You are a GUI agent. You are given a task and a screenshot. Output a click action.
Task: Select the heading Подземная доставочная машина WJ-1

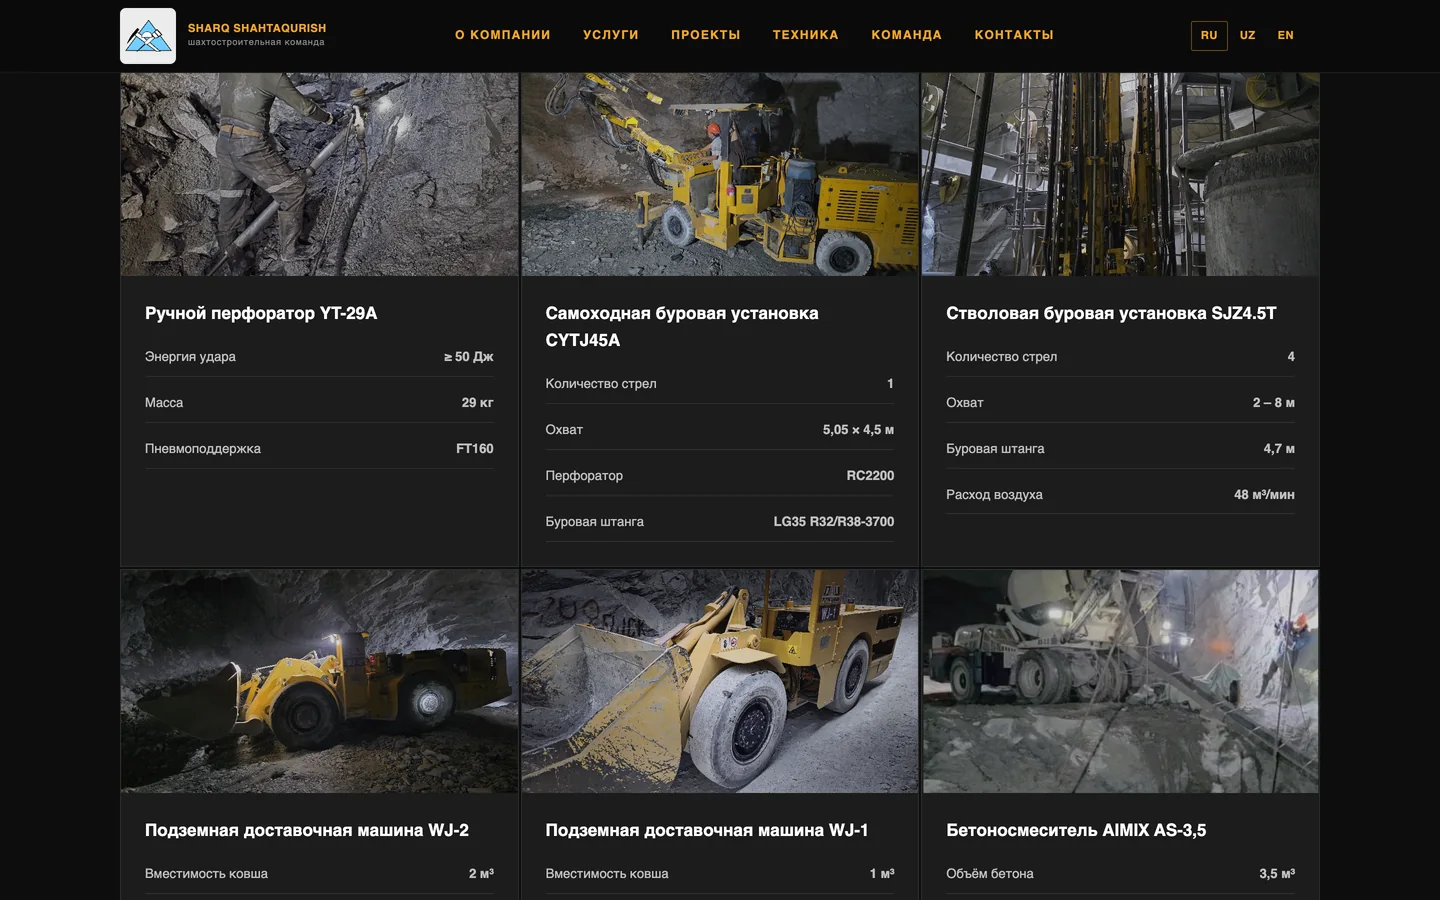(707, 830)
